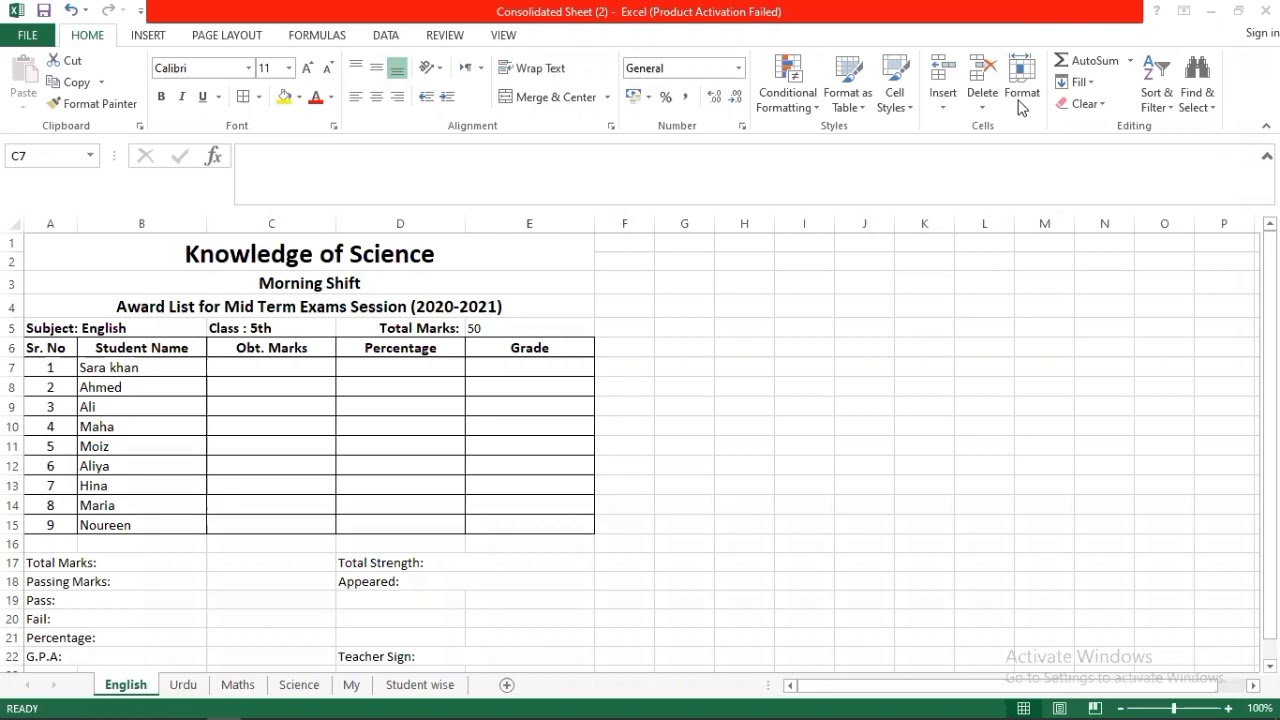Decrease font size with small A icon
The image size is (1280, 720).
click(328, 68)
